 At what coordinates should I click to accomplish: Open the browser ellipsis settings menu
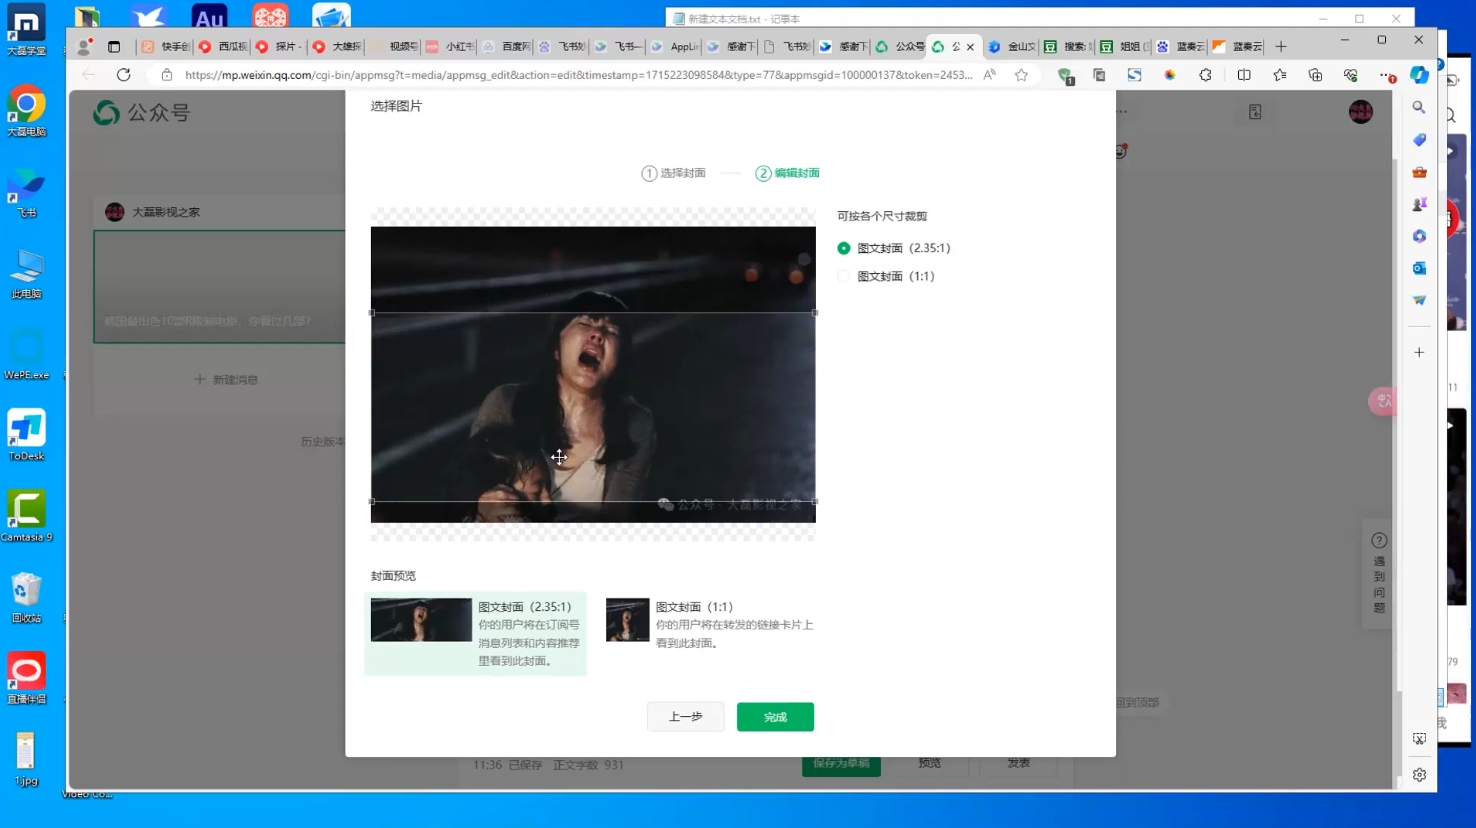coord(1385,74)
